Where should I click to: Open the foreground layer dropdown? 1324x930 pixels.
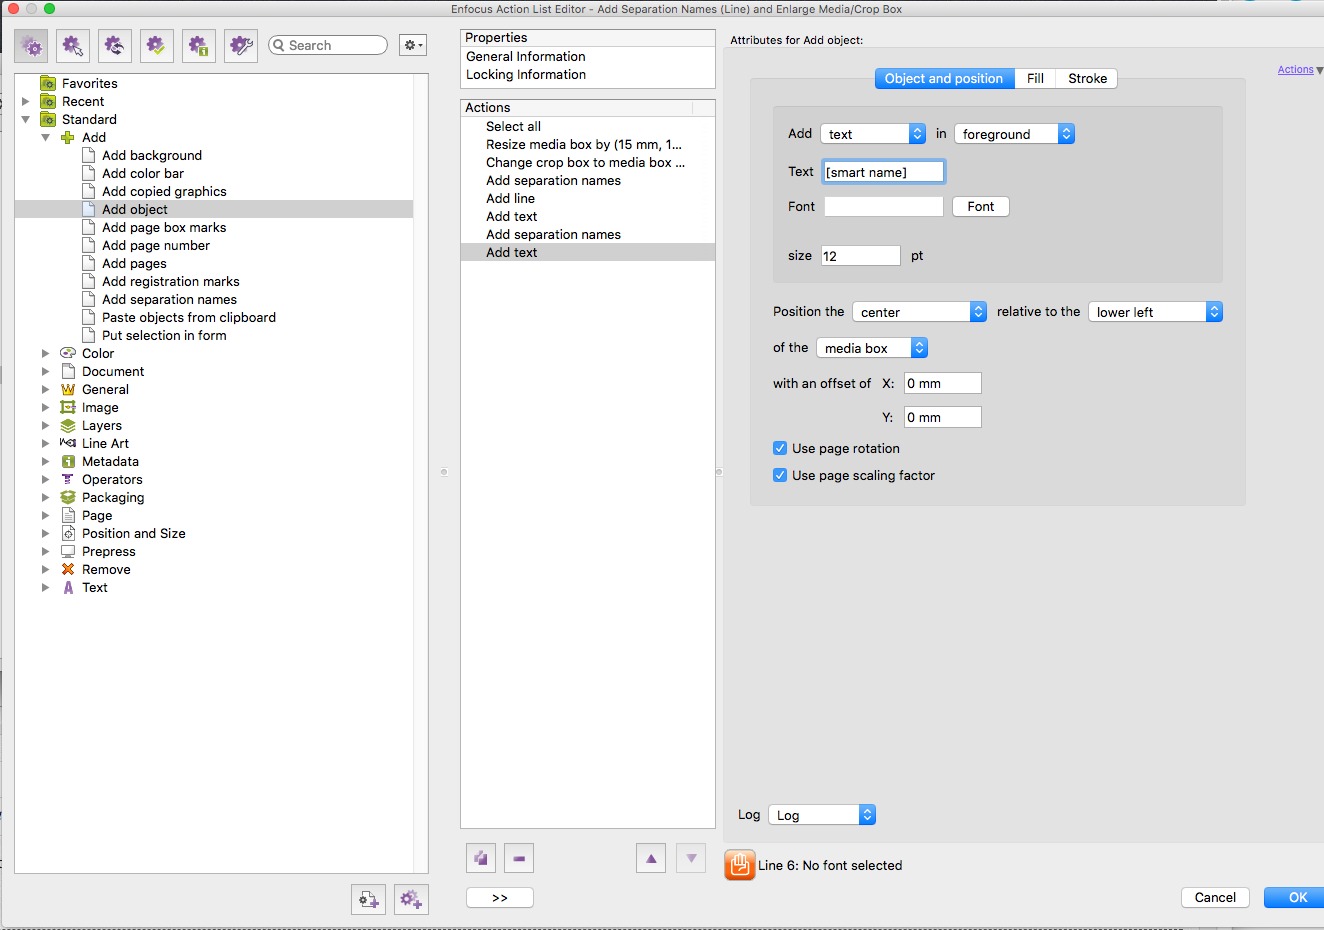(1014, 134)
